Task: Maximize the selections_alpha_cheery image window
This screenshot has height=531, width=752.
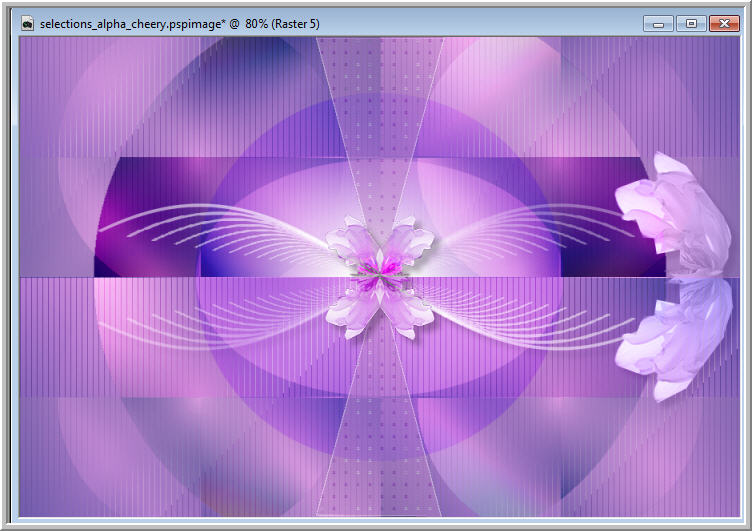Action: pos(691,24)
